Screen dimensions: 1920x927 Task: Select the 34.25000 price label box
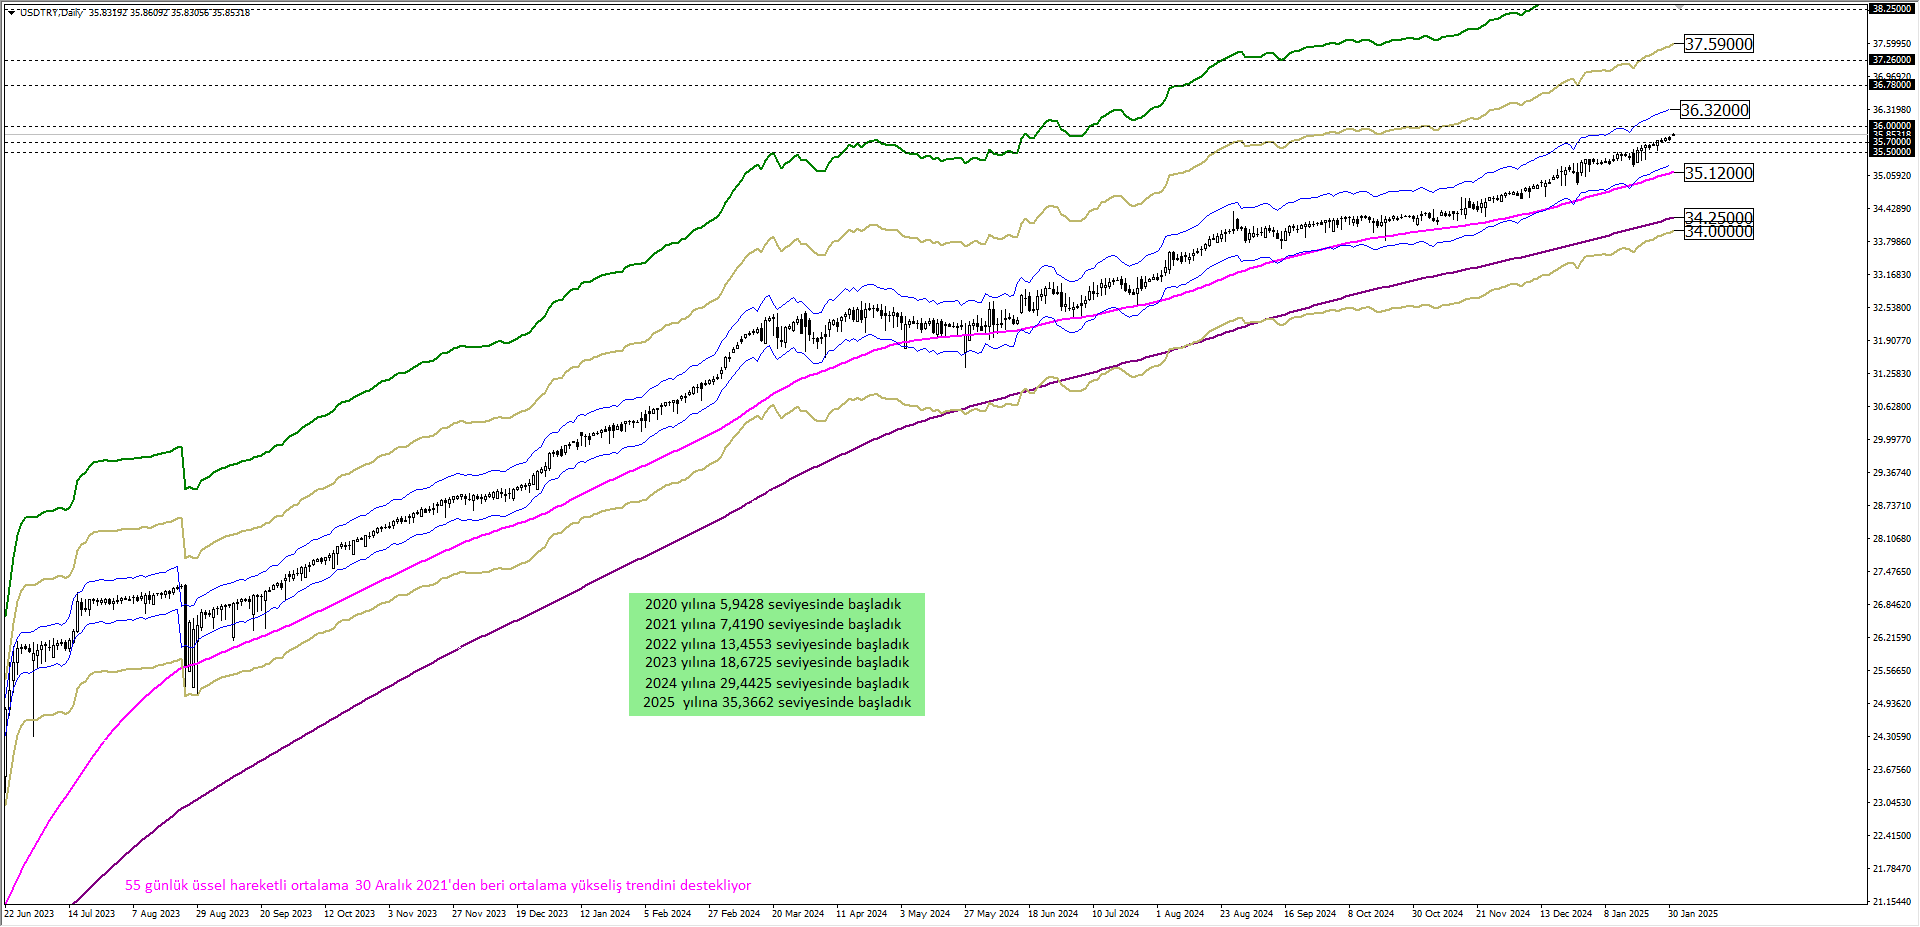tap(1718, 217)
